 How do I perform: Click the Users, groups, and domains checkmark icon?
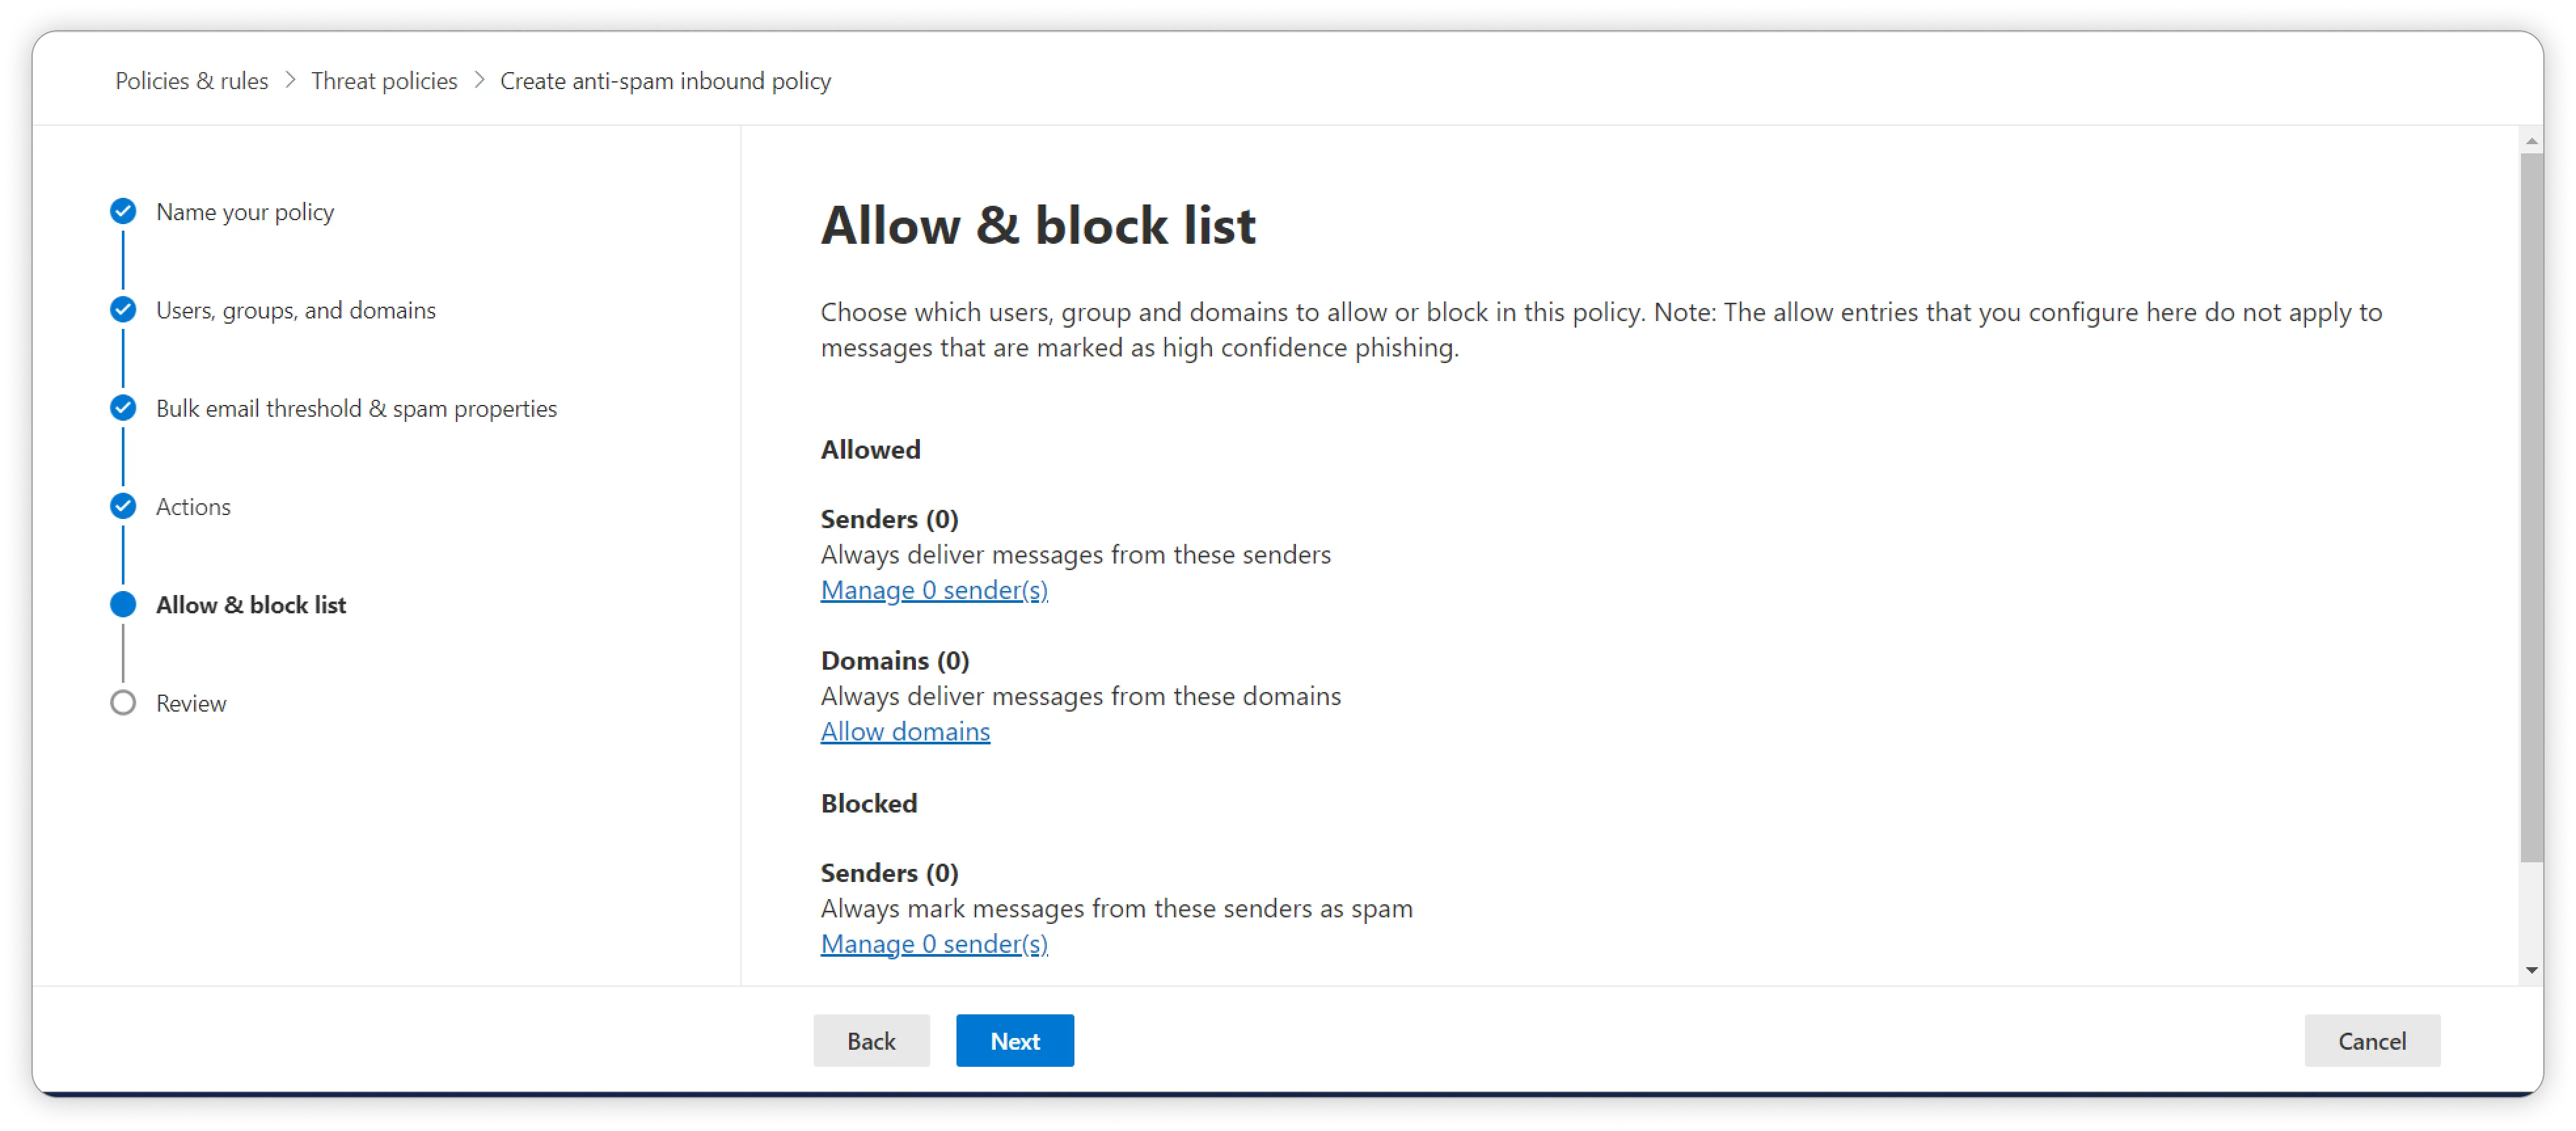[x=123, y=309]
